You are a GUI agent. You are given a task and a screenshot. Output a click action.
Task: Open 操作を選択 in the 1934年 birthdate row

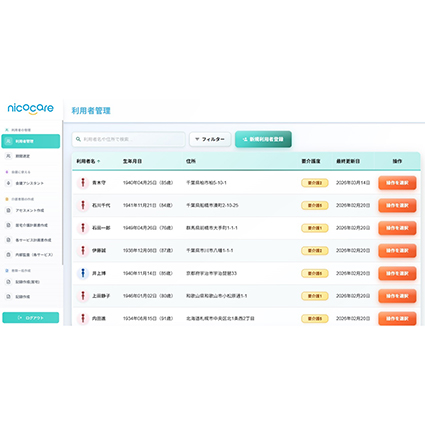(397, 318)
